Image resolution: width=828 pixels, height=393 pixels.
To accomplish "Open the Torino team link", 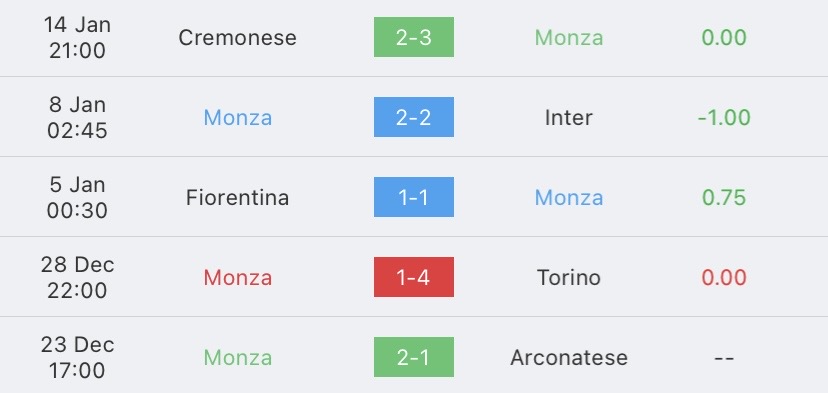I will coord(569,277).
